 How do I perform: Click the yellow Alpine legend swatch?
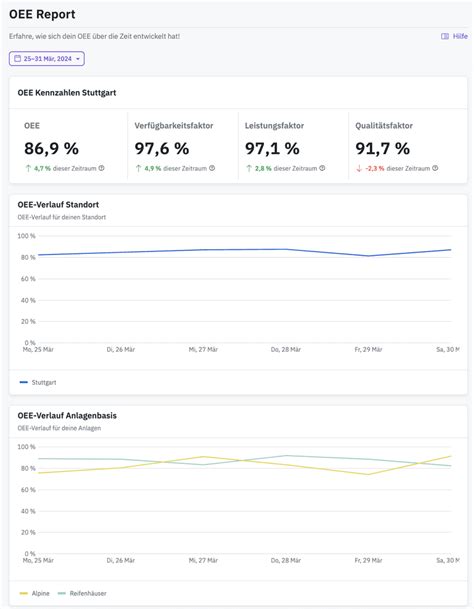[x=24, y=593]
